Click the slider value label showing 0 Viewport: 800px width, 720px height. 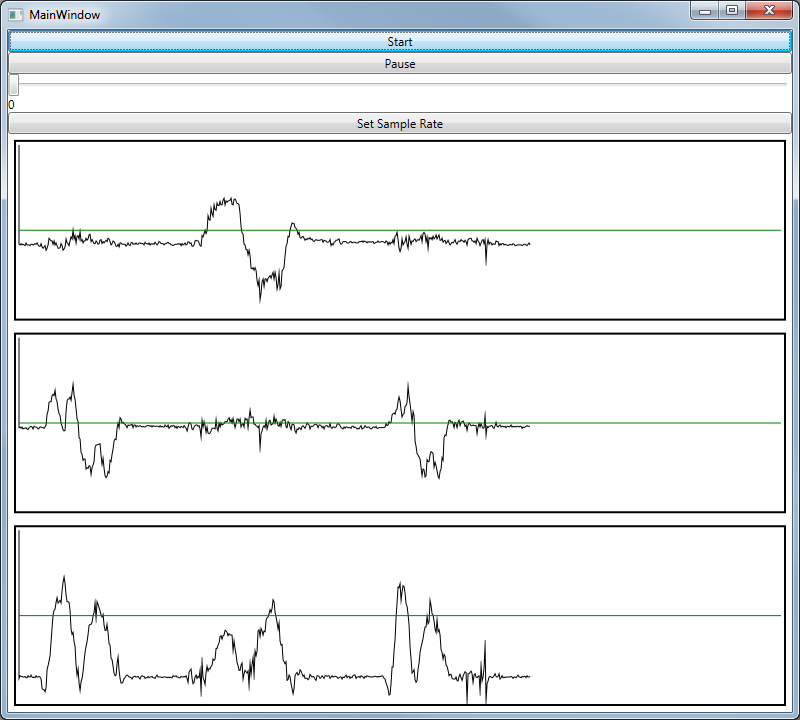point(11,105)
